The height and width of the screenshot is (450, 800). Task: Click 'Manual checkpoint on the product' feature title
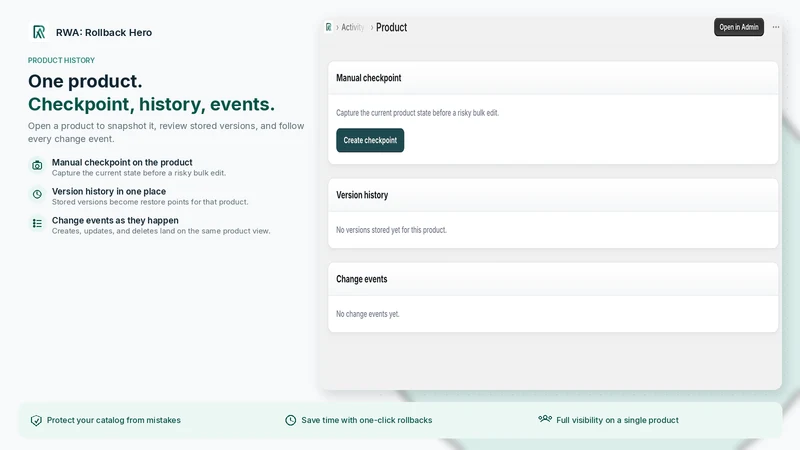tap(122, 162)
